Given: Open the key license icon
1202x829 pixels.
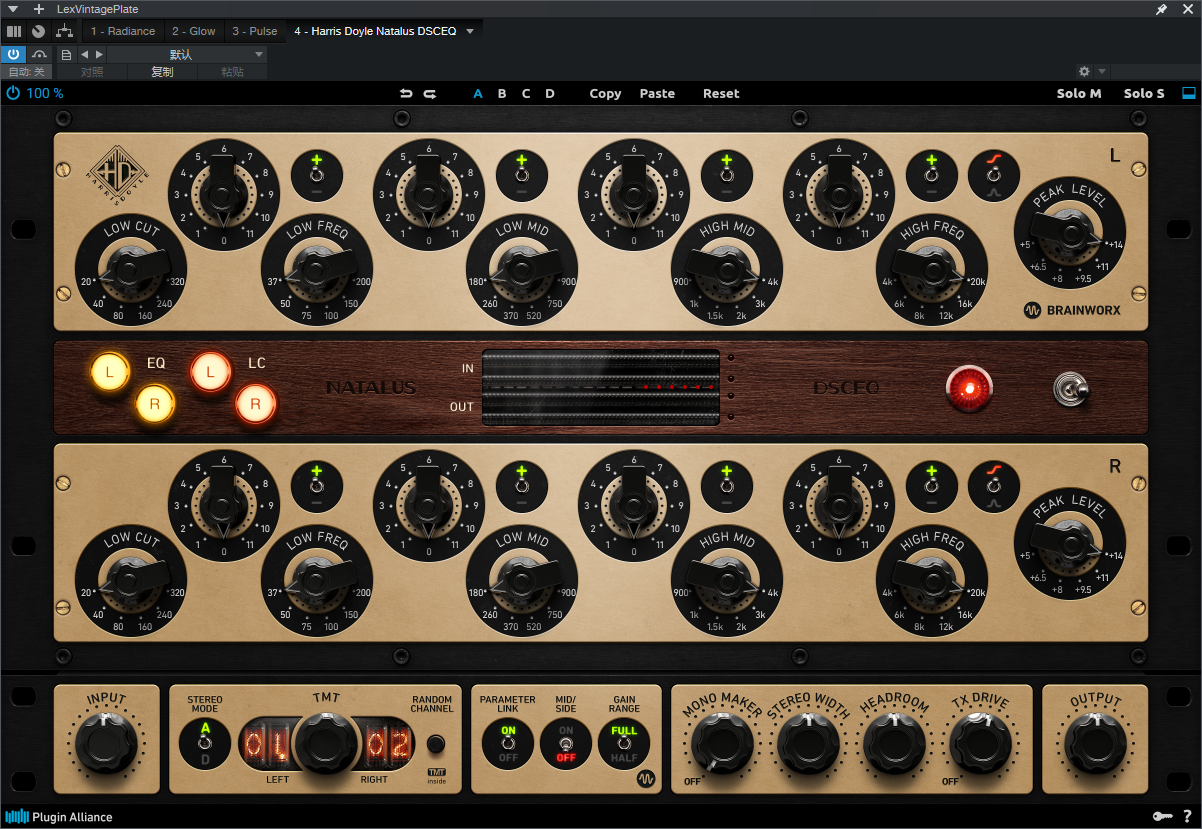Looking at the screenshot, I should point(1162,816).
